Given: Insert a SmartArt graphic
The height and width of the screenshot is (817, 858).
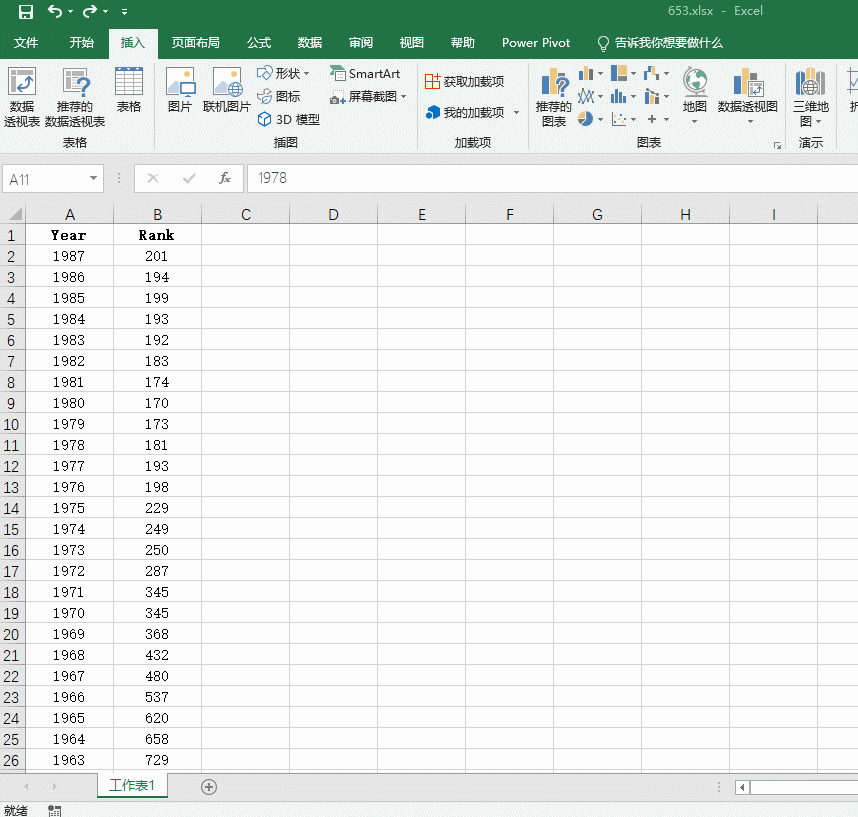Looking at the screenshot, I should pyautogui.click(x=368, y=74).
